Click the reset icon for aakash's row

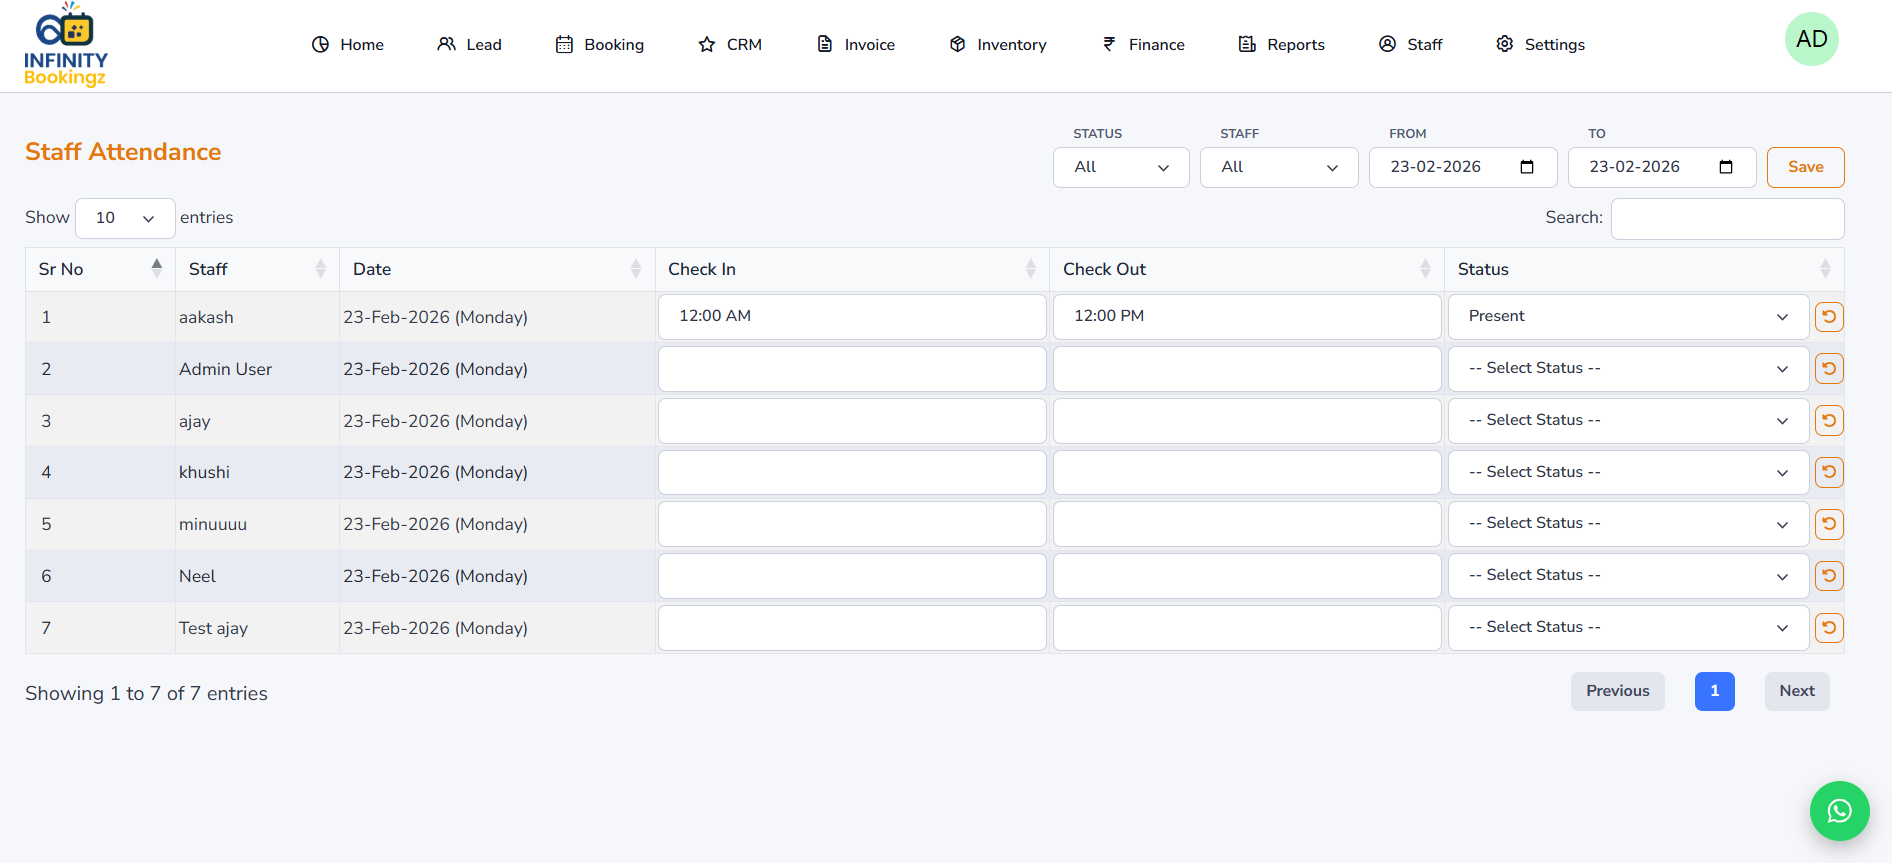pyautogui.click(x=1829, y=317)
